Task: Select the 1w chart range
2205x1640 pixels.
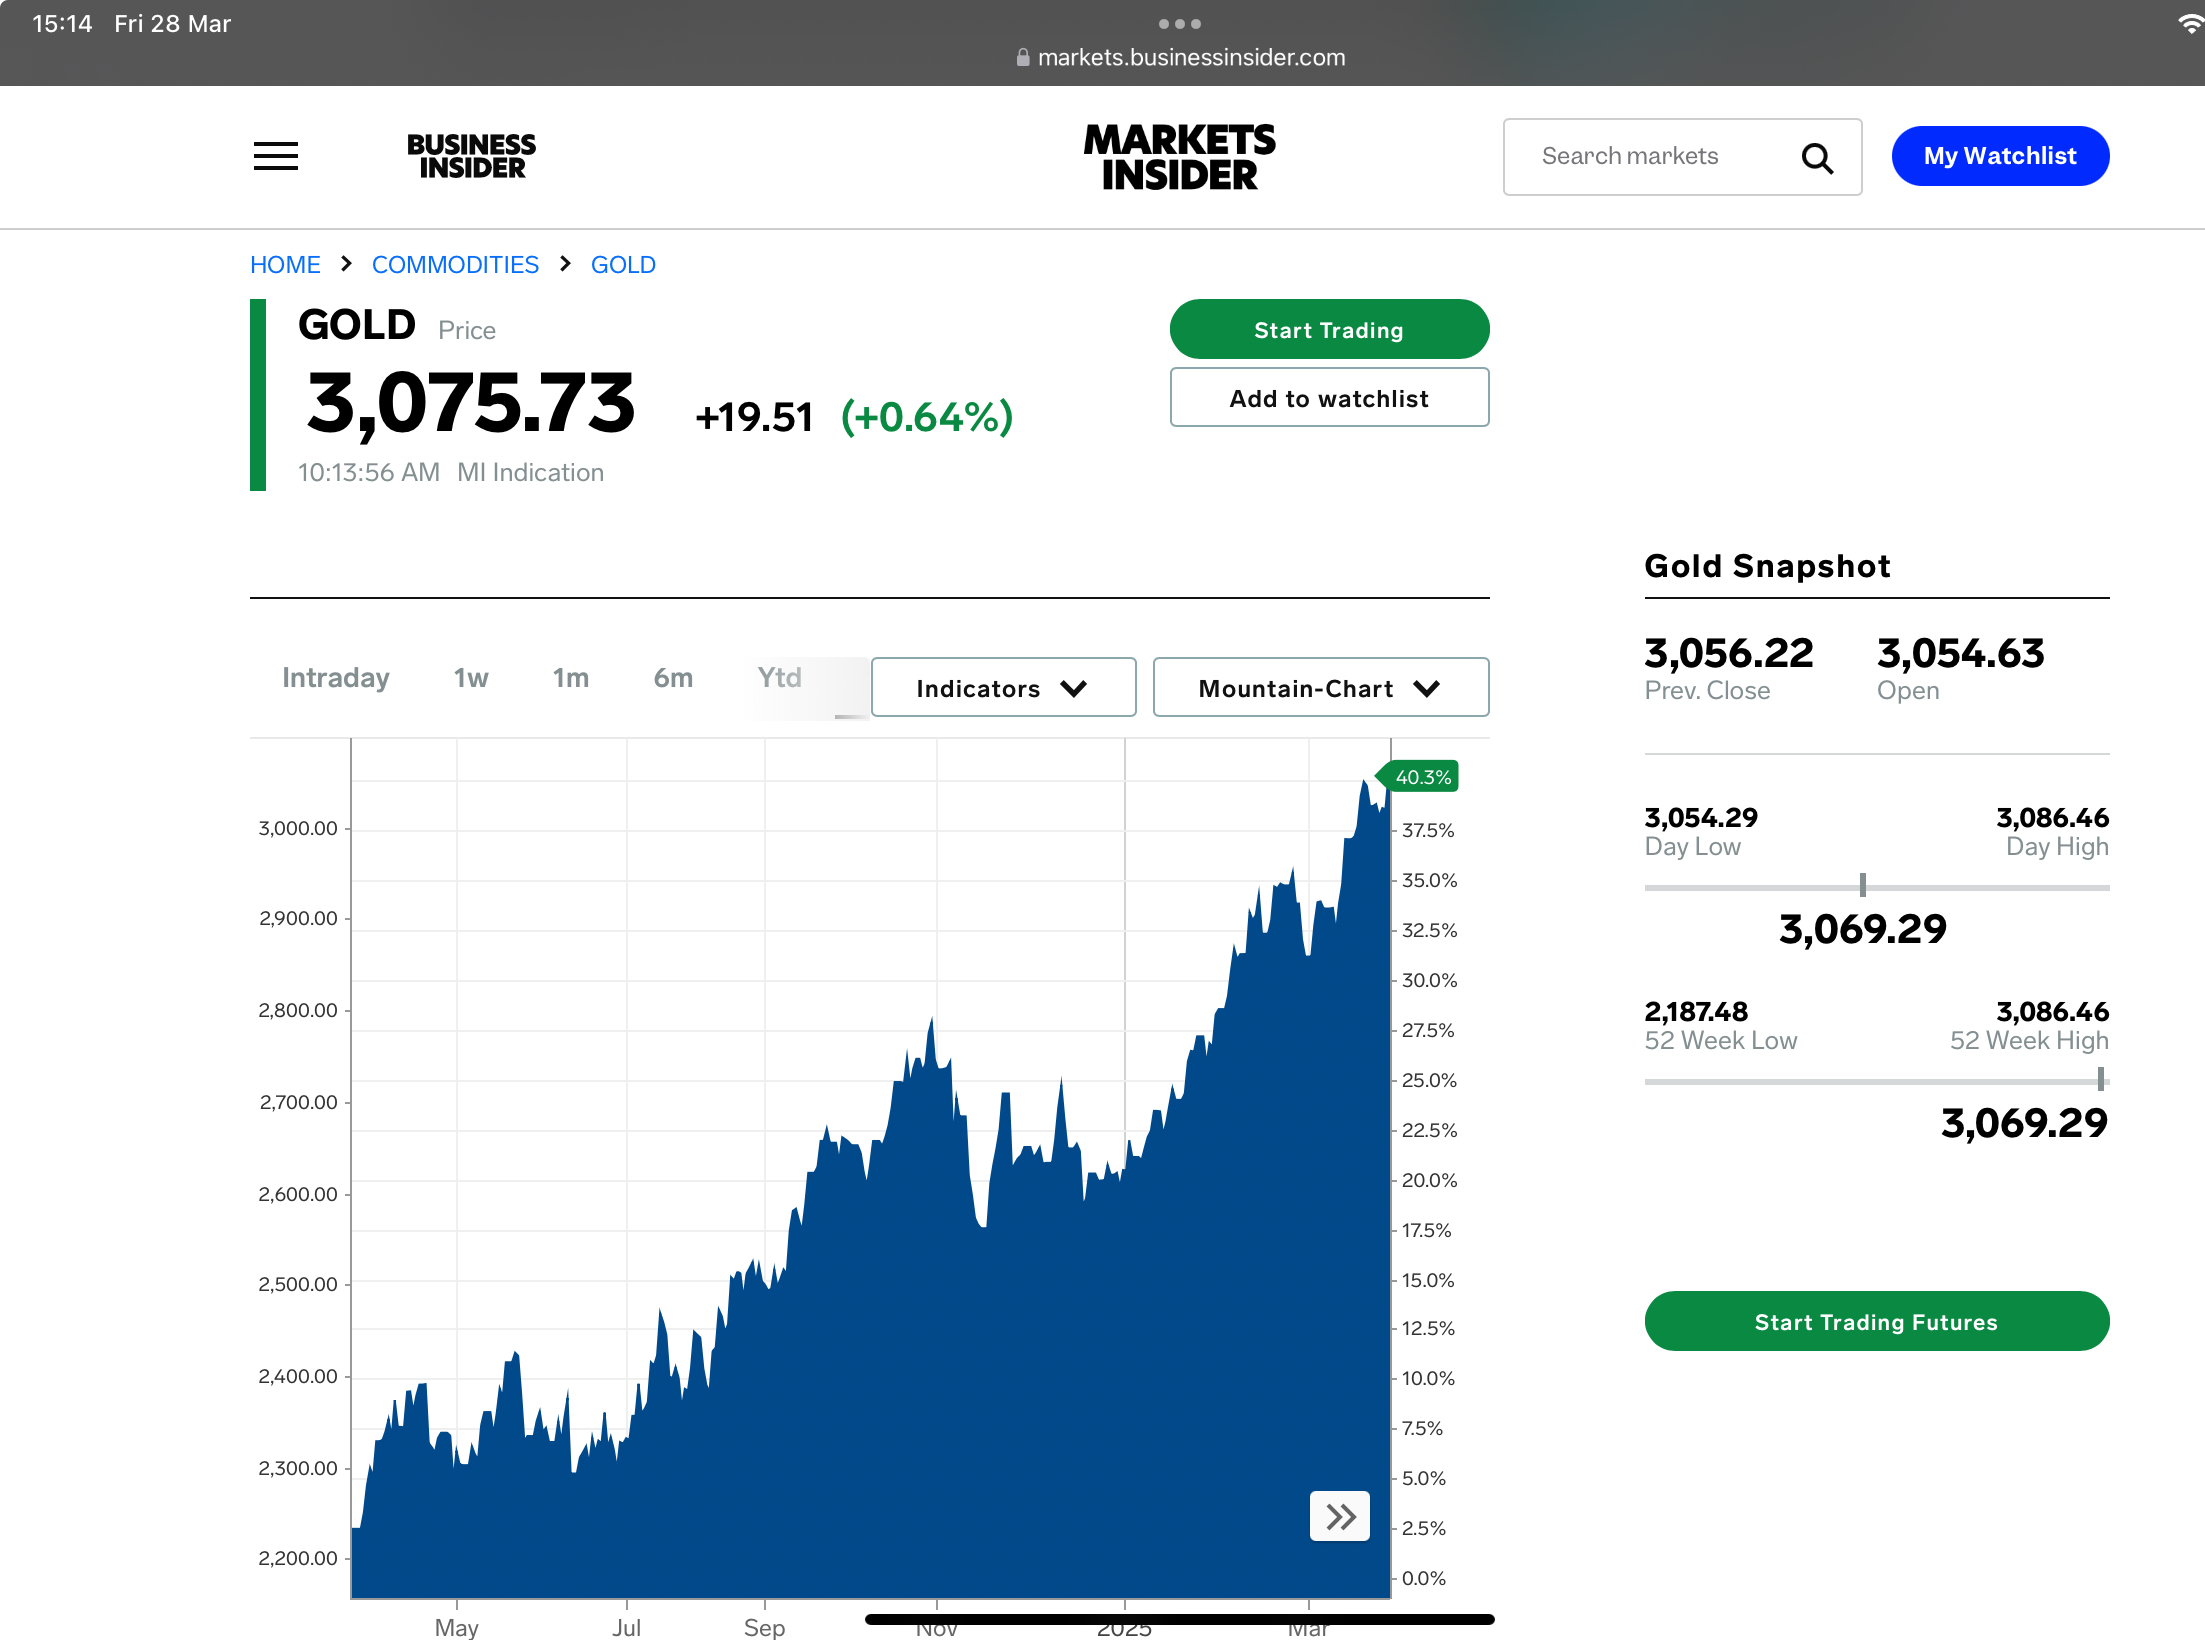Action: coord(471,678)
